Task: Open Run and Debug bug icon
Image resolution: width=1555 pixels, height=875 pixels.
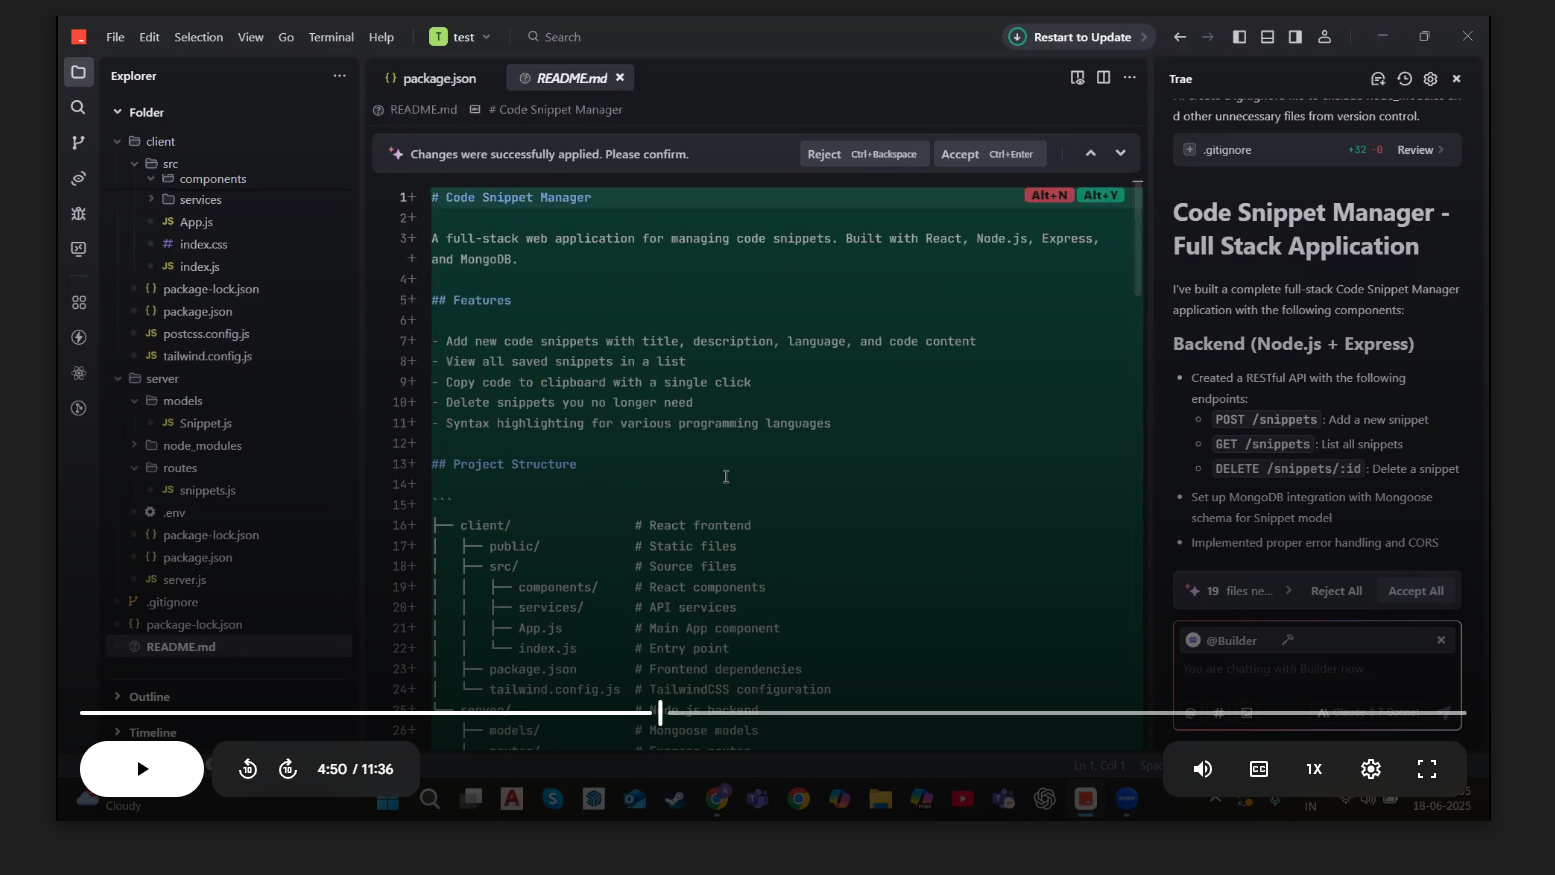Action: [x=79, y=214]
